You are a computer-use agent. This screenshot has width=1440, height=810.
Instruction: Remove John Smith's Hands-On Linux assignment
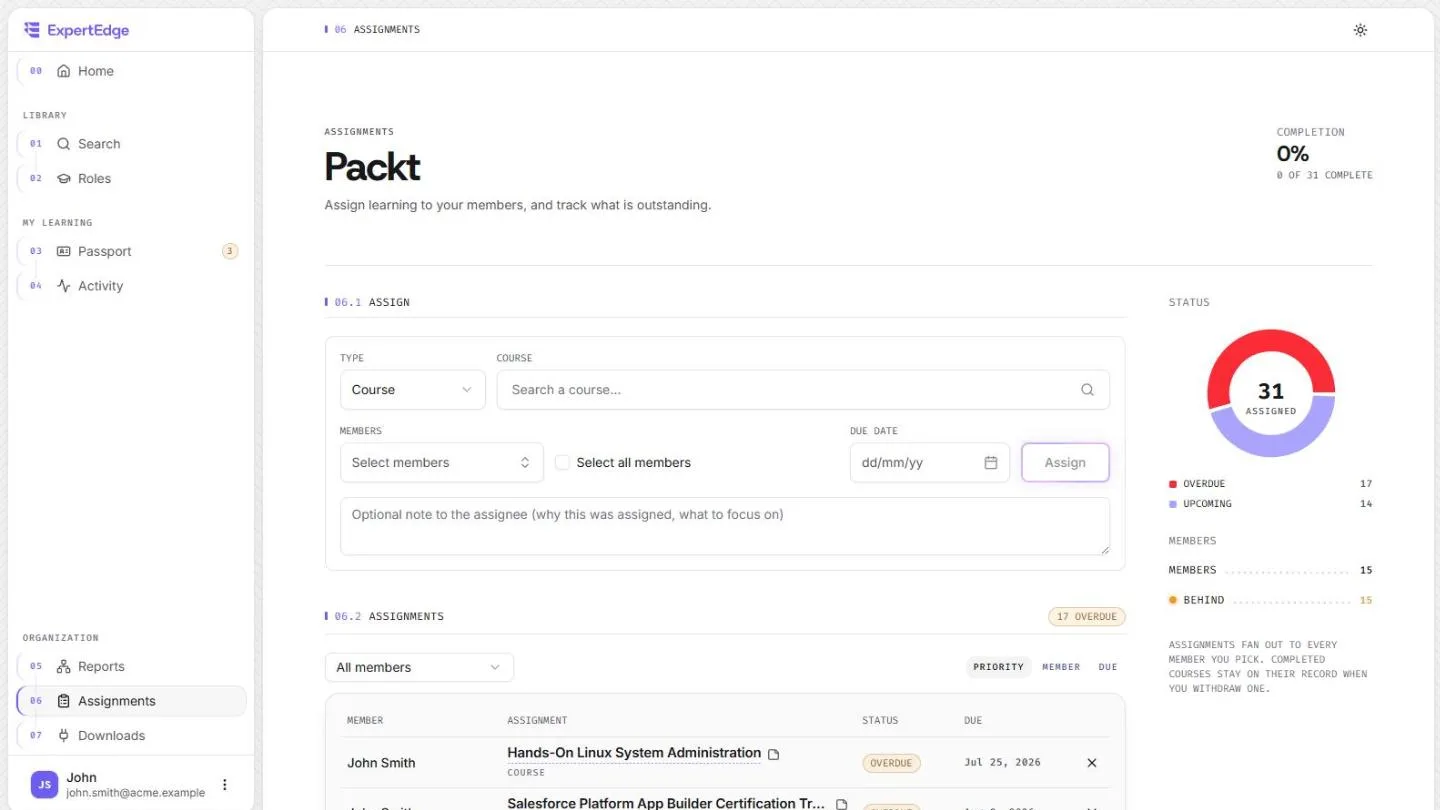1092,763
